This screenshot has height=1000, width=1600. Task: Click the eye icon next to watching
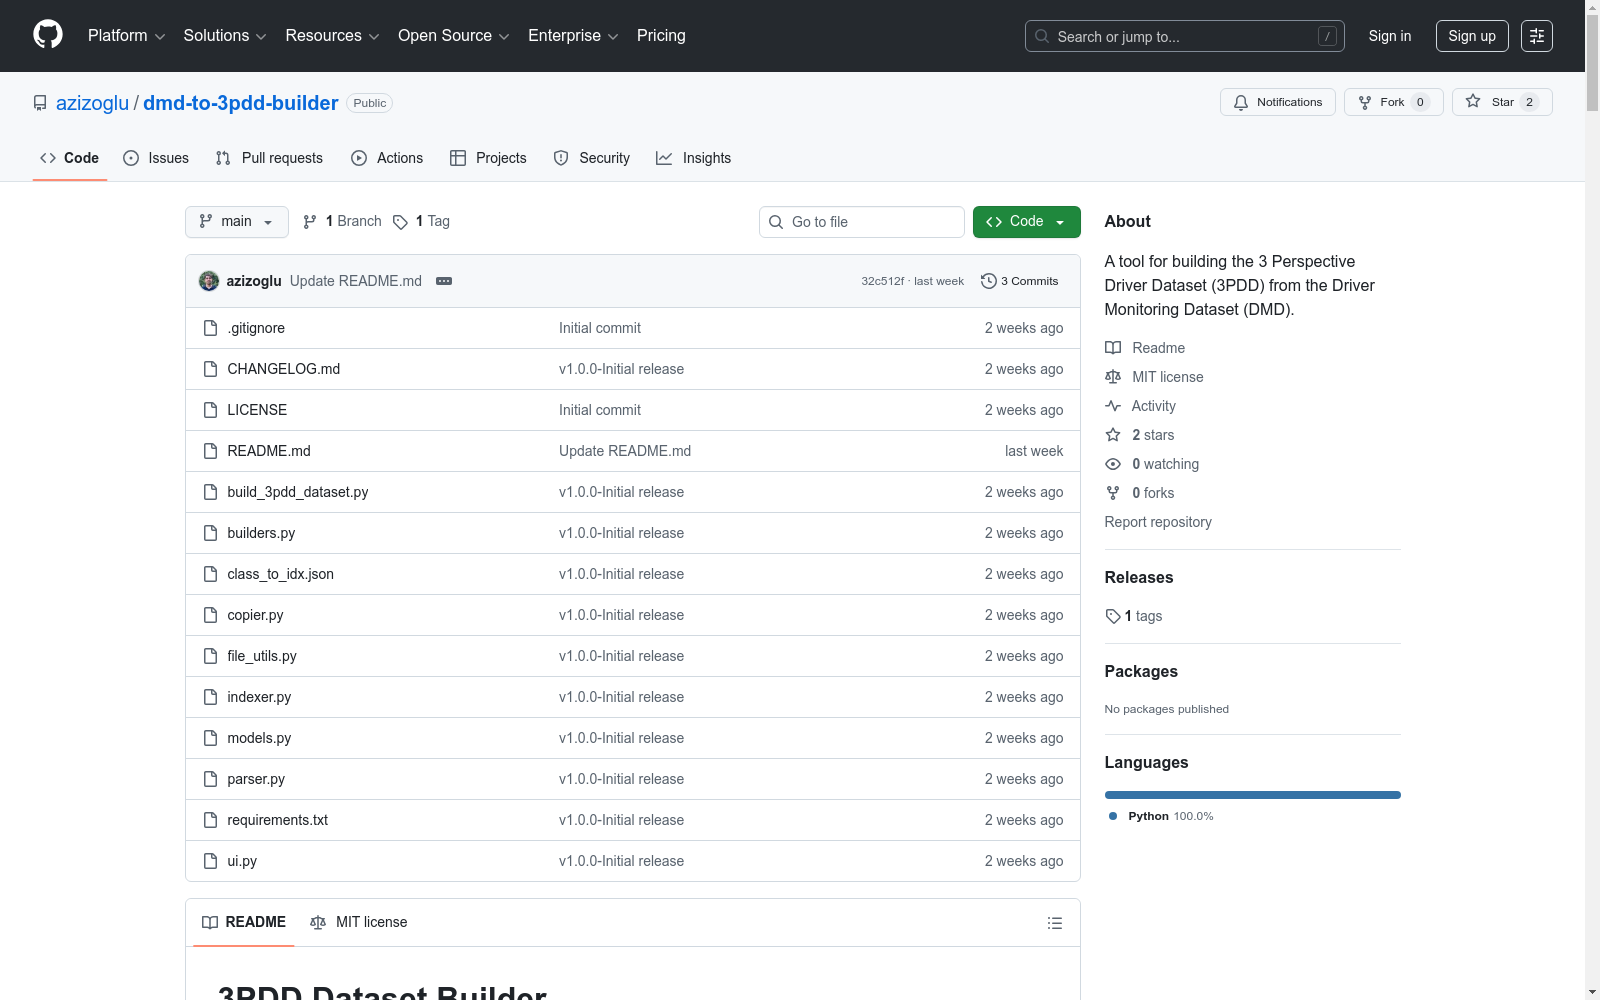(x=1113, y=464)
